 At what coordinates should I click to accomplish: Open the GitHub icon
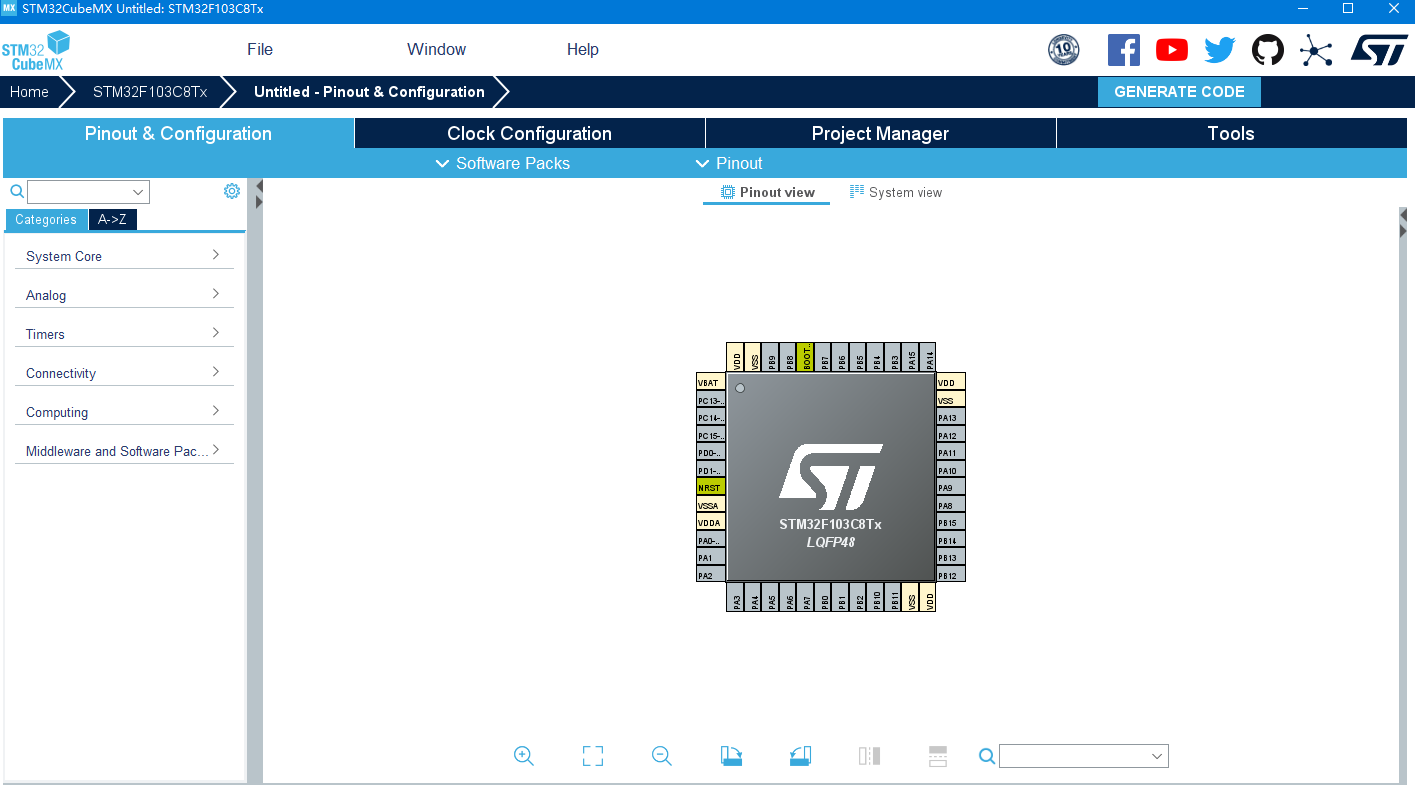coord(1267,50)
